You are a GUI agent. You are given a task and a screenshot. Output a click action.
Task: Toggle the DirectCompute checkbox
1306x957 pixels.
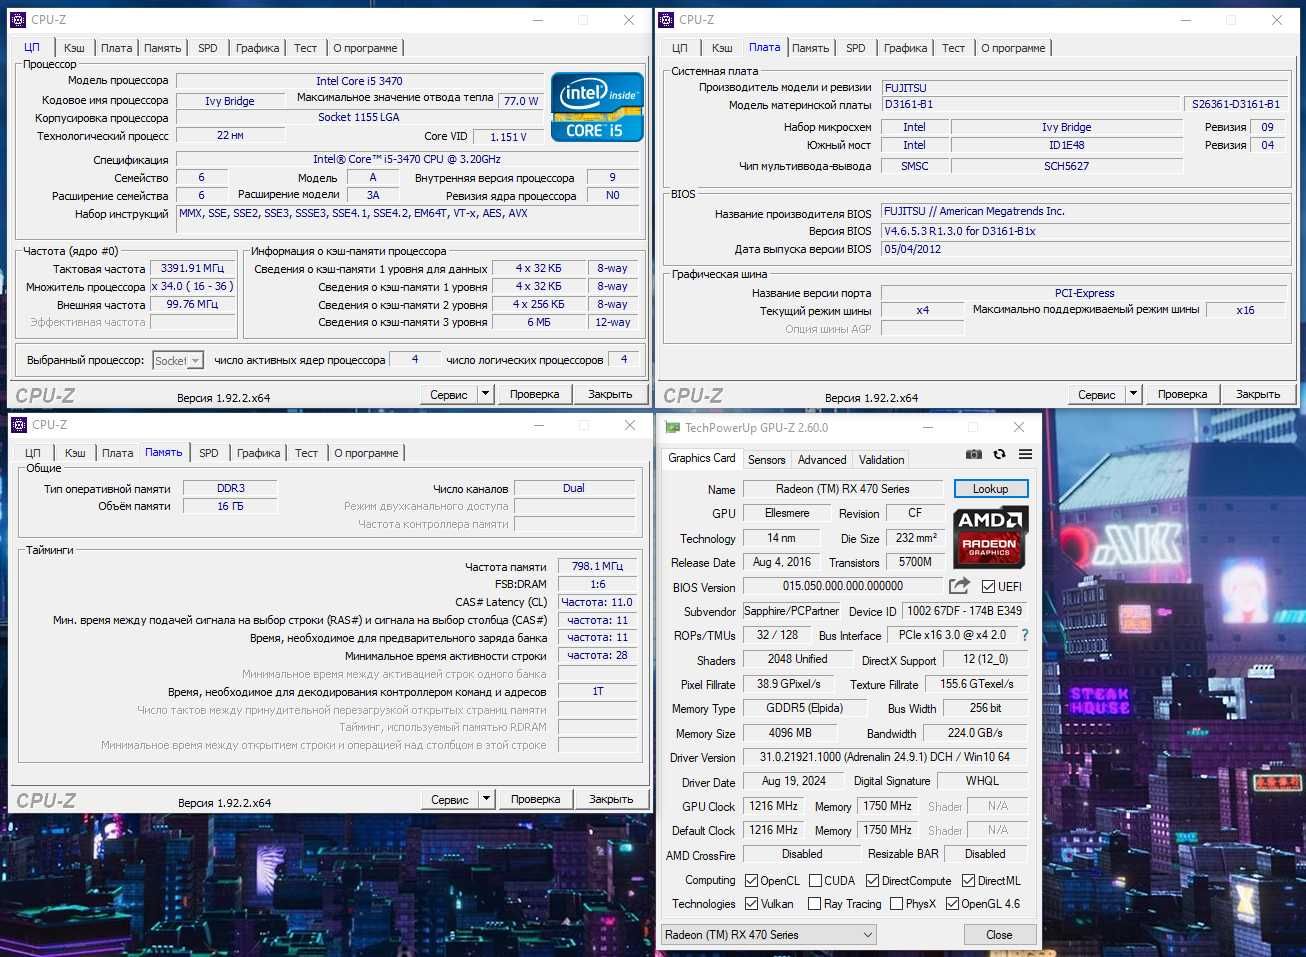[873, 881]
